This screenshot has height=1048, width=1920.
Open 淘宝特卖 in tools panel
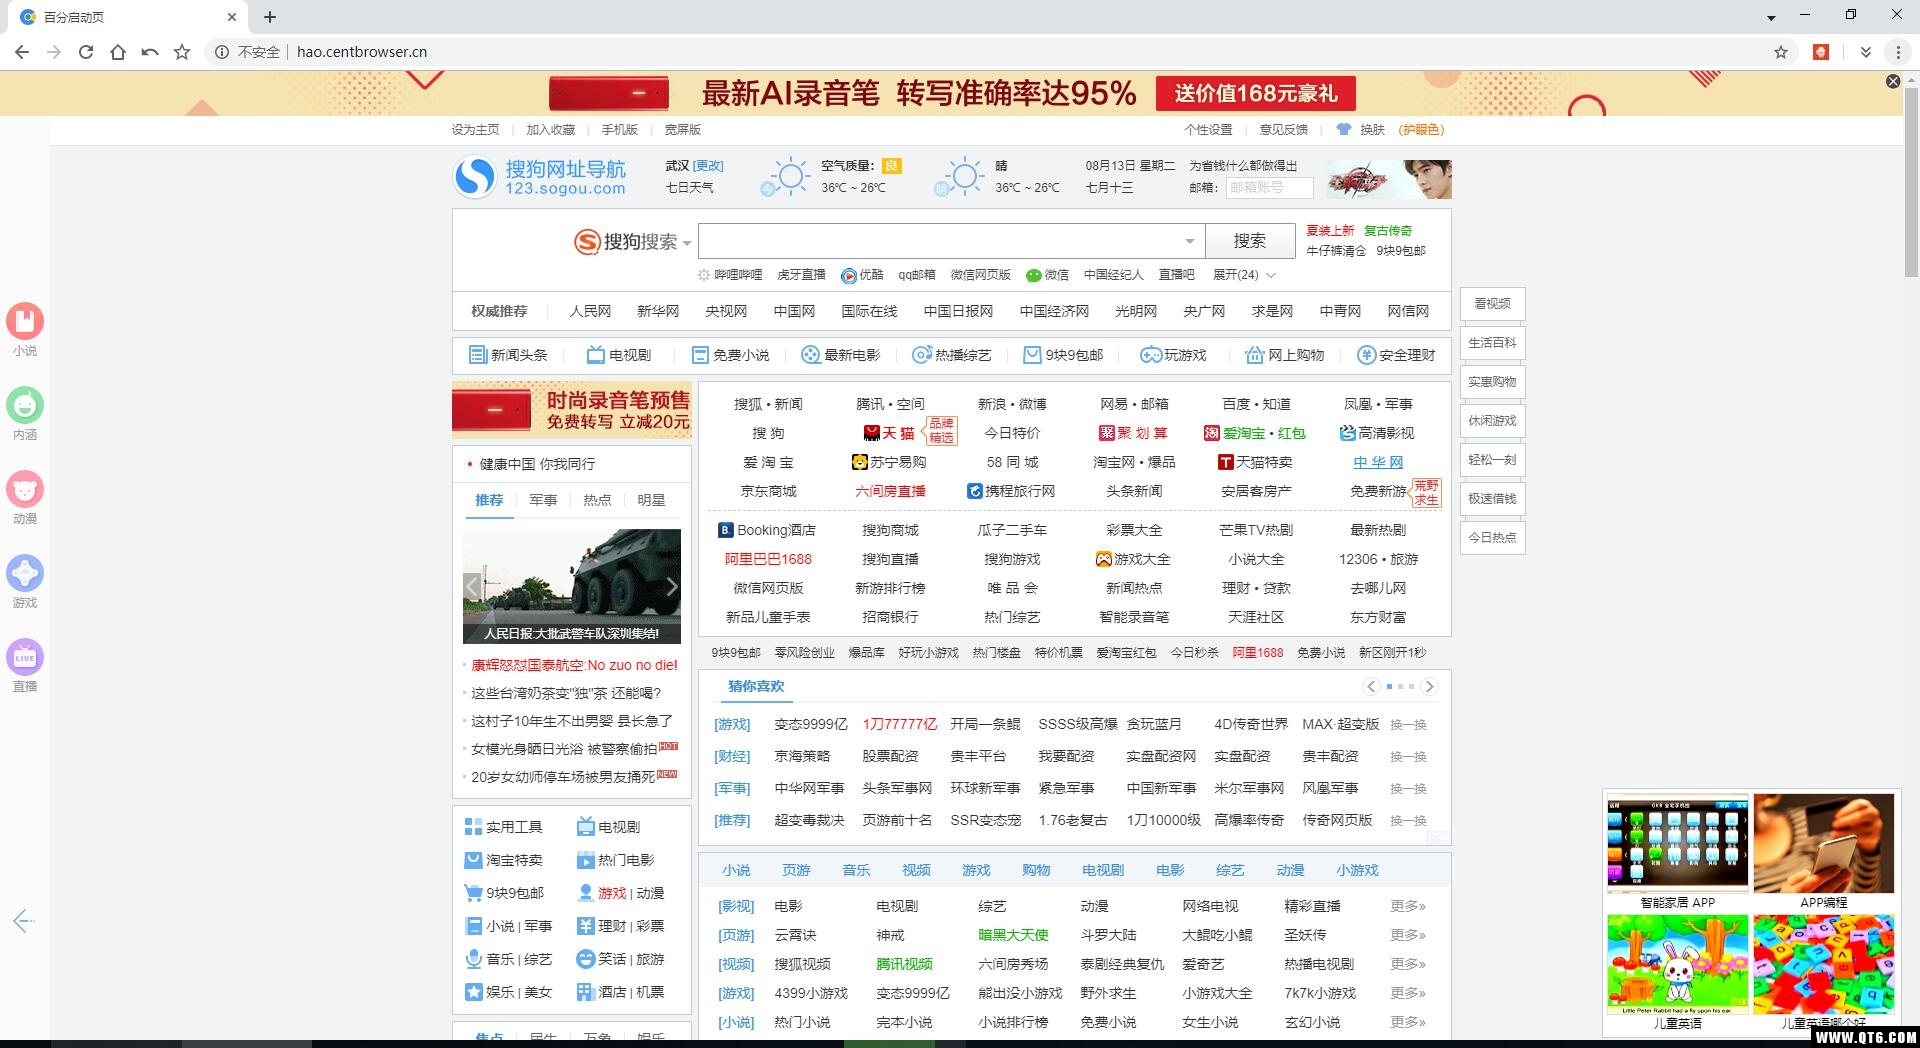click(504, 860)
